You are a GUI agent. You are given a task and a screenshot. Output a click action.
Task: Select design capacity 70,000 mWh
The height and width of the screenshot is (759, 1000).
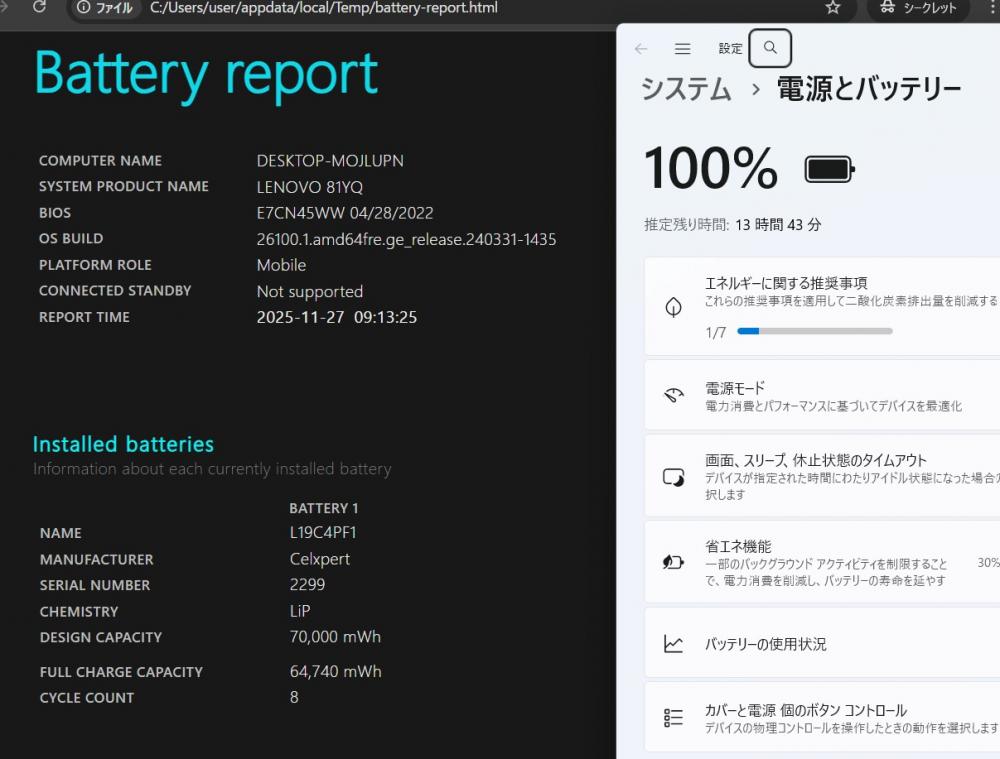335,637
